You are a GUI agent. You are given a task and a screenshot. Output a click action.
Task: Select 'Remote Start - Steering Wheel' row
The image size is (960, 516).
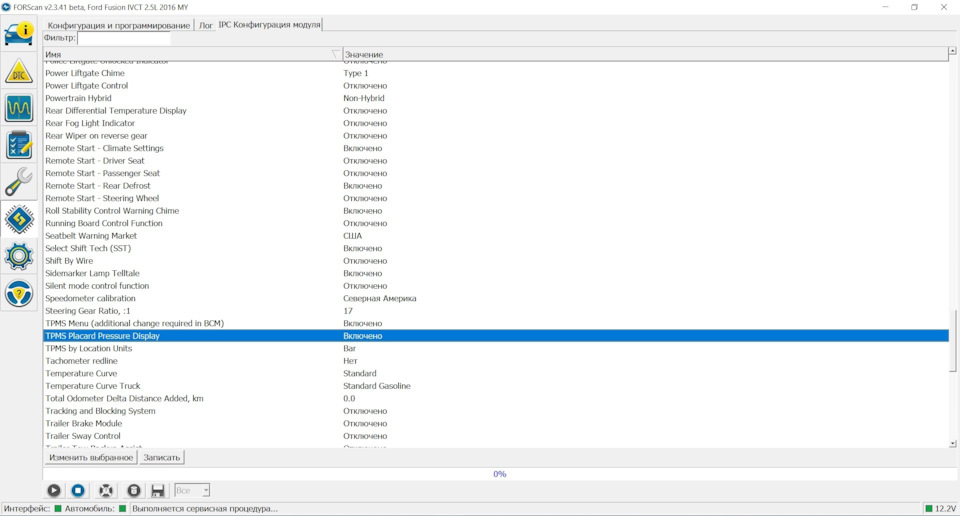tap(496, 198)
